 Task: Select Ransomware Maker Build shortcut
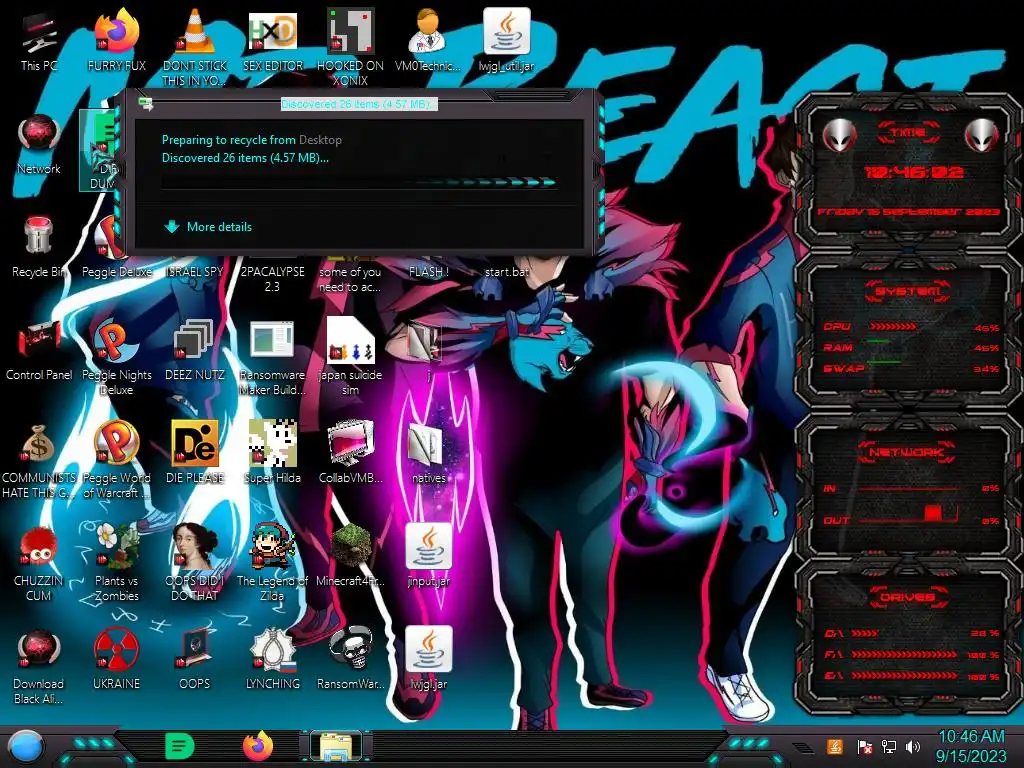(x=272, y=357)
